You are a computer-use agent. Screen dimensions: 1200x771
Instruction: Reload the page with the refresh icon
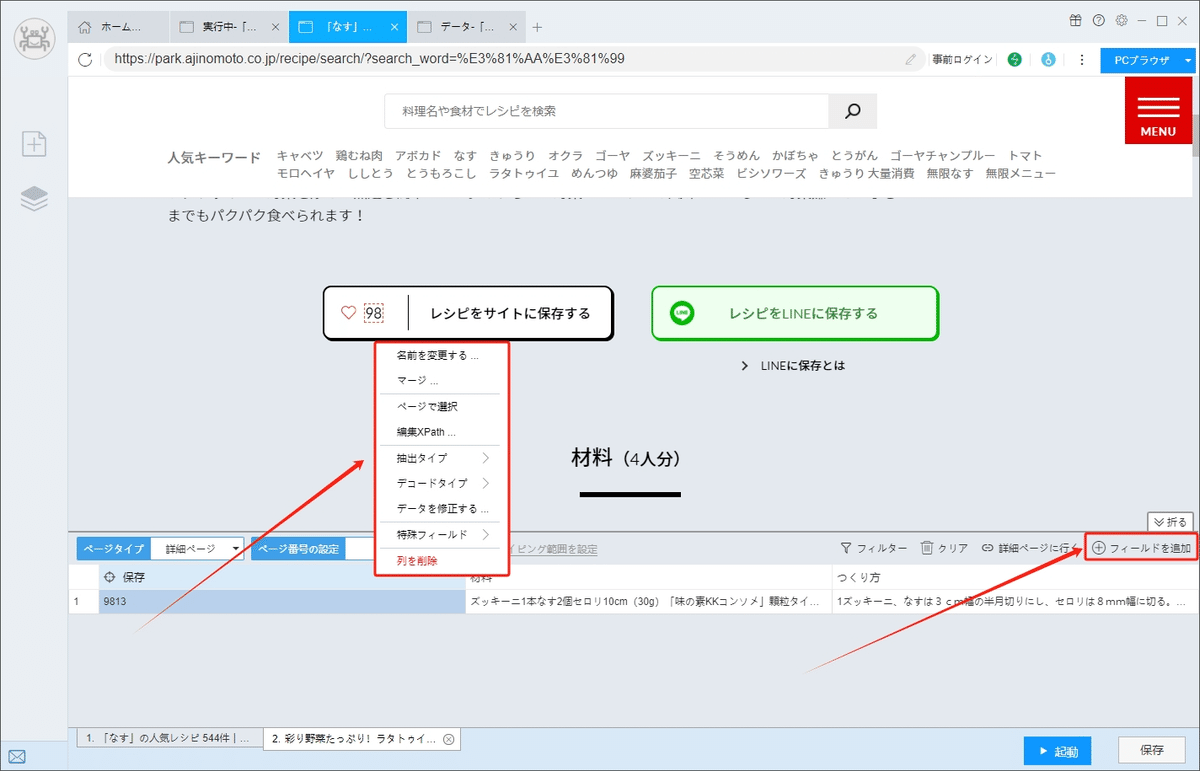[x=85, y=59]
